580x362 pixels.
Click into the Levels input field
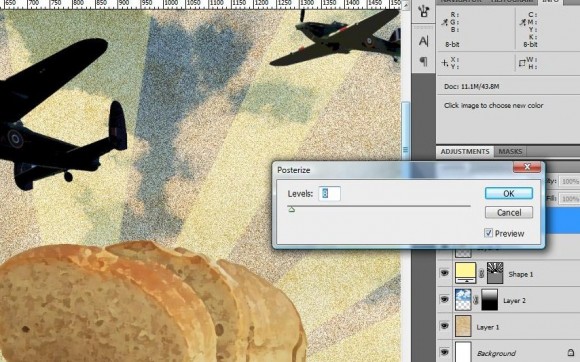329,193
